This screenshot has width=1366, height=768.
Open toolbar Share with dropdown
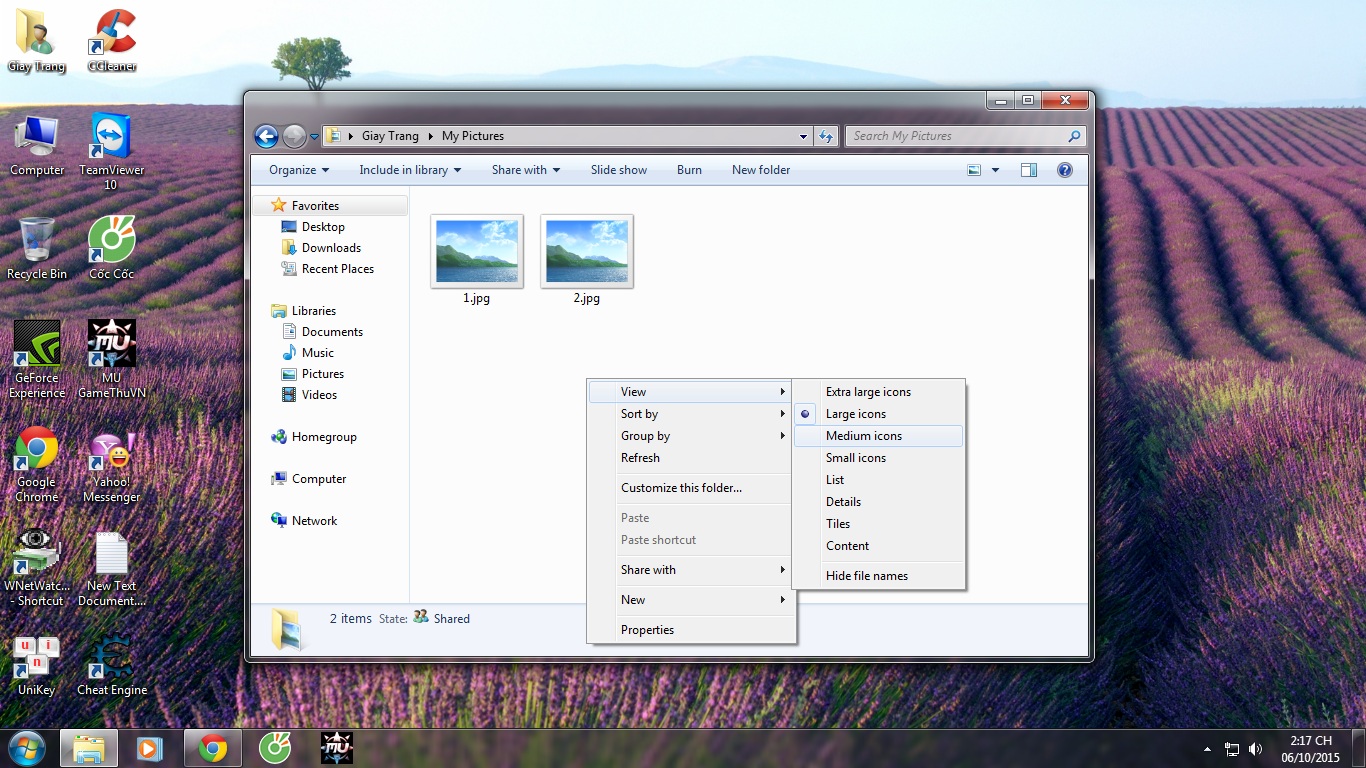pos(526,170)
